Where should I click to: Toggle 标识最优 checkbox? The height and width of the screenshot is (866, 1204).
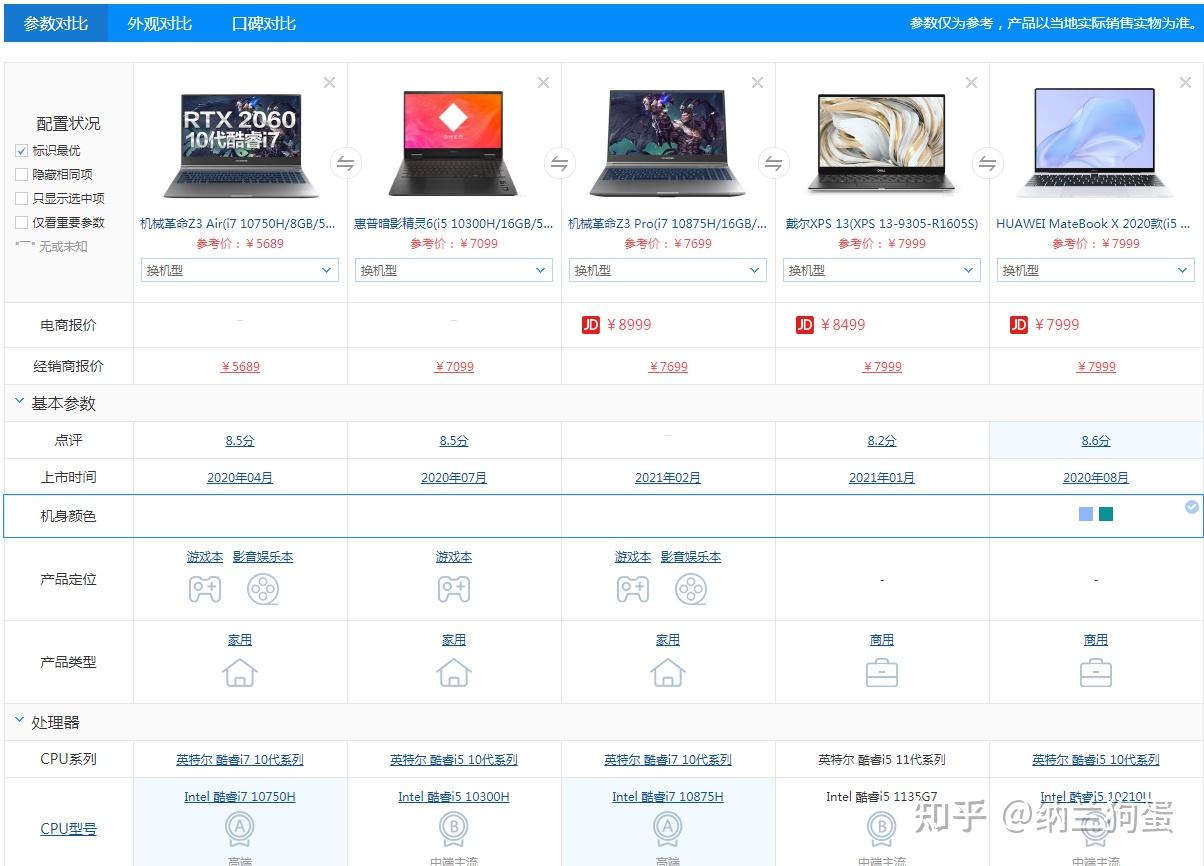click(22, 151)
